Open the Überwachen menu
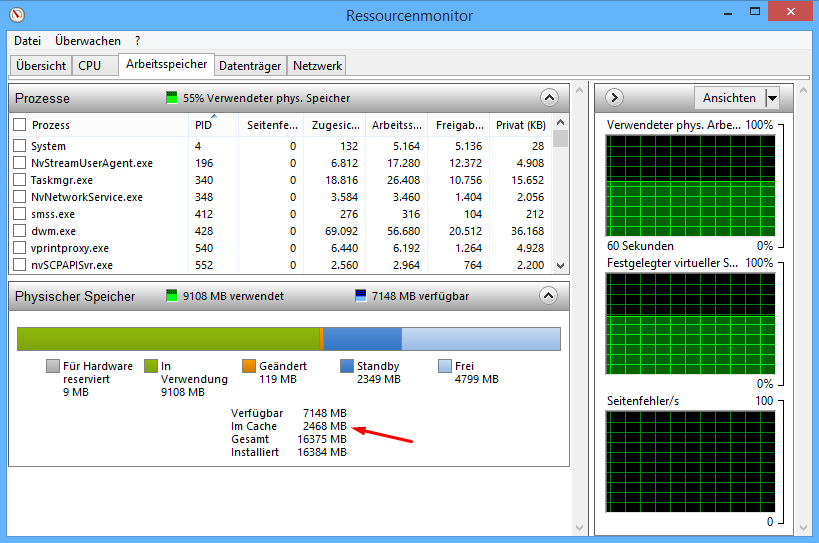Screen dimensions: 819x543 (88, 41)
